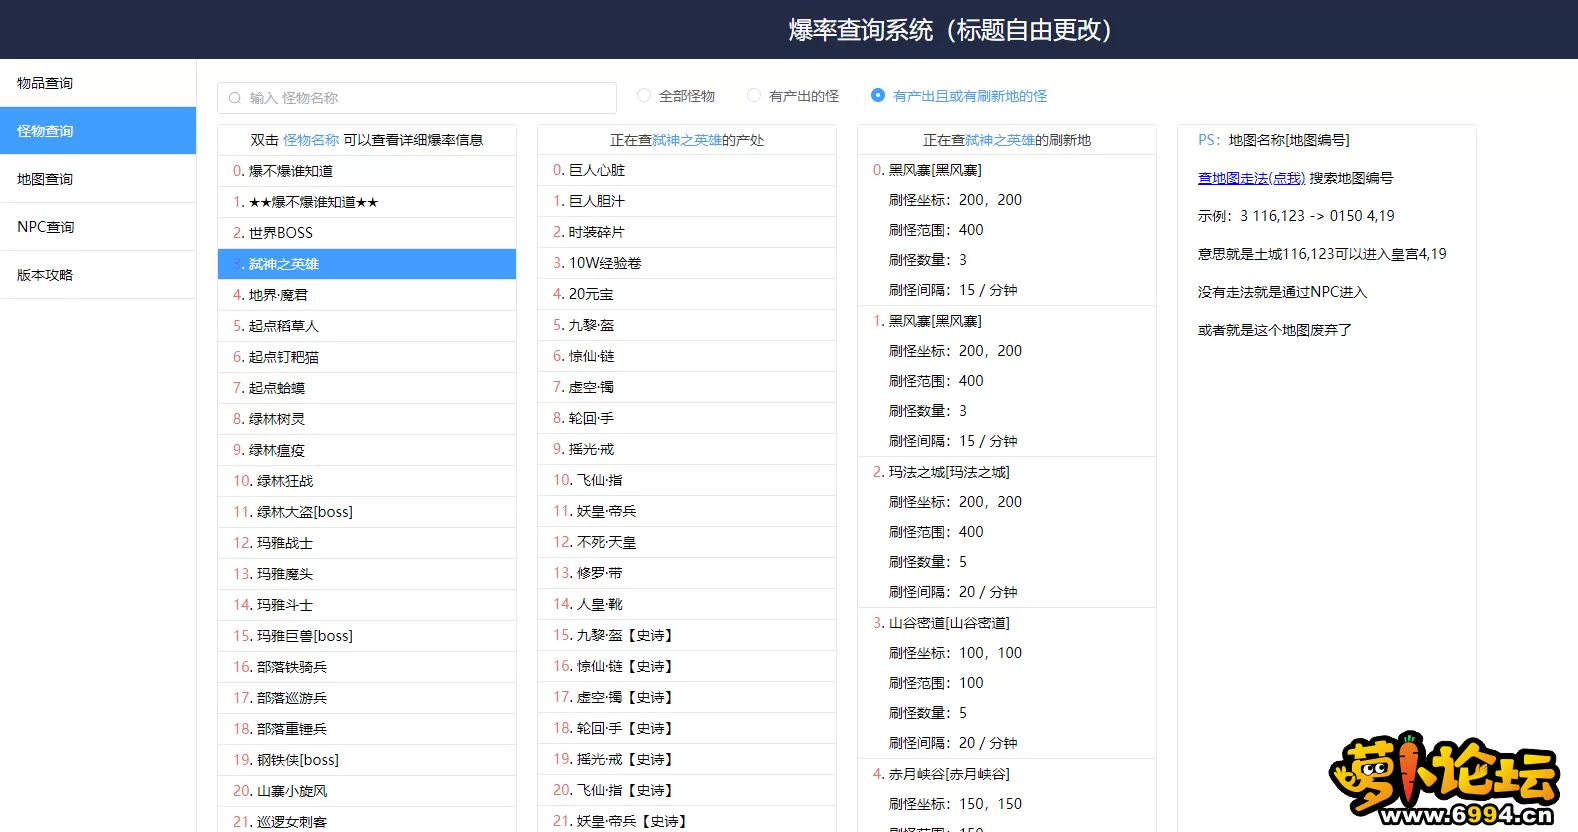Pick the 山寨小旋风 monster row
This screenshot has height=832, width=1578.
[x=367, y=791]
